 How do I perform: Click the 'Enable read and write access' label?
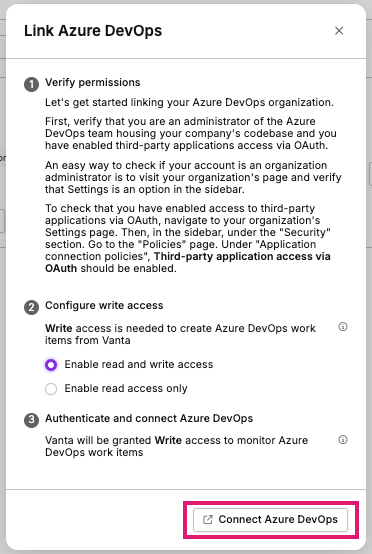click(x=139, y=364)
